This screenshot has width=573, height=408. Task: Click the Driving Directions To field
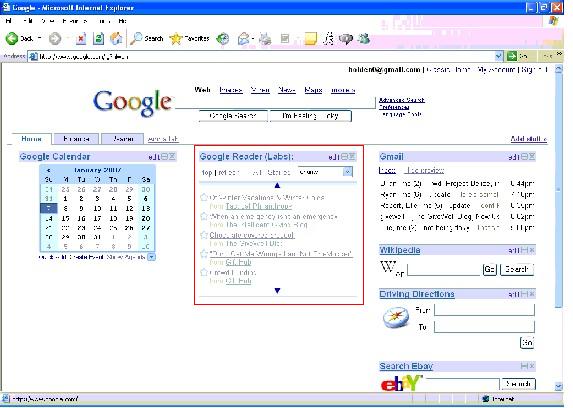[x=484, y=326]
